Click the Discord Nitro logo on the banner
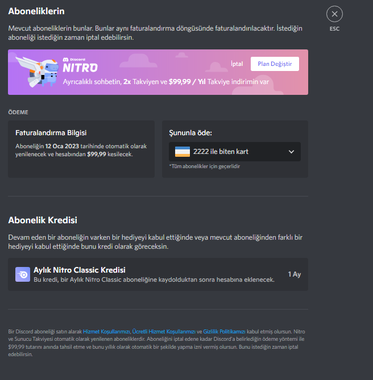 [x=80, y=65]
